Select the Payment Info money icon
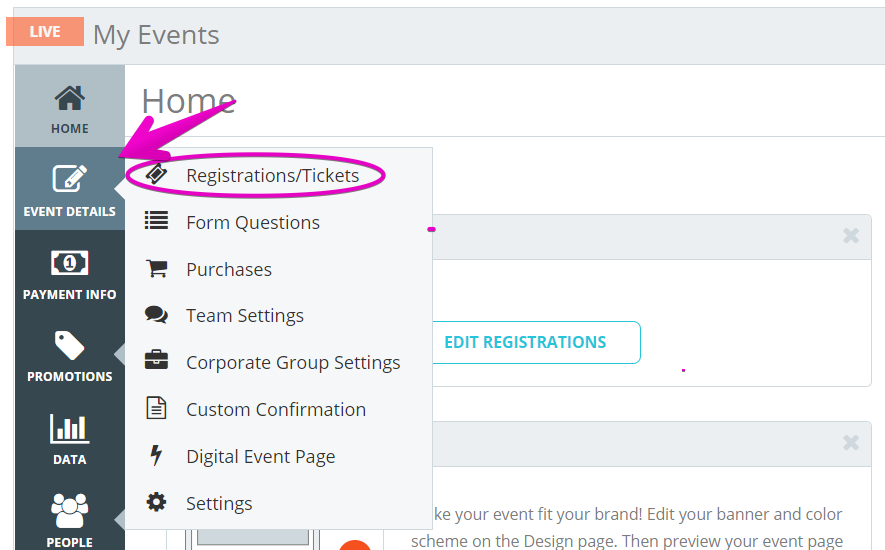The height and width of the screenshot is (550, 885). (x=69, y=263)
